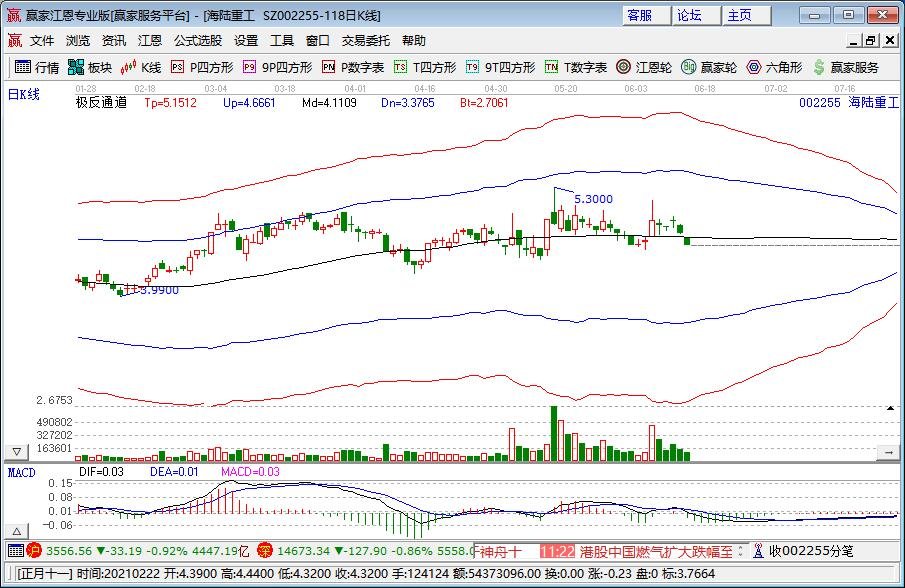Click the 极反通道 indicator name
Viewport: 905px width, 588px height.
coord(101,103)
